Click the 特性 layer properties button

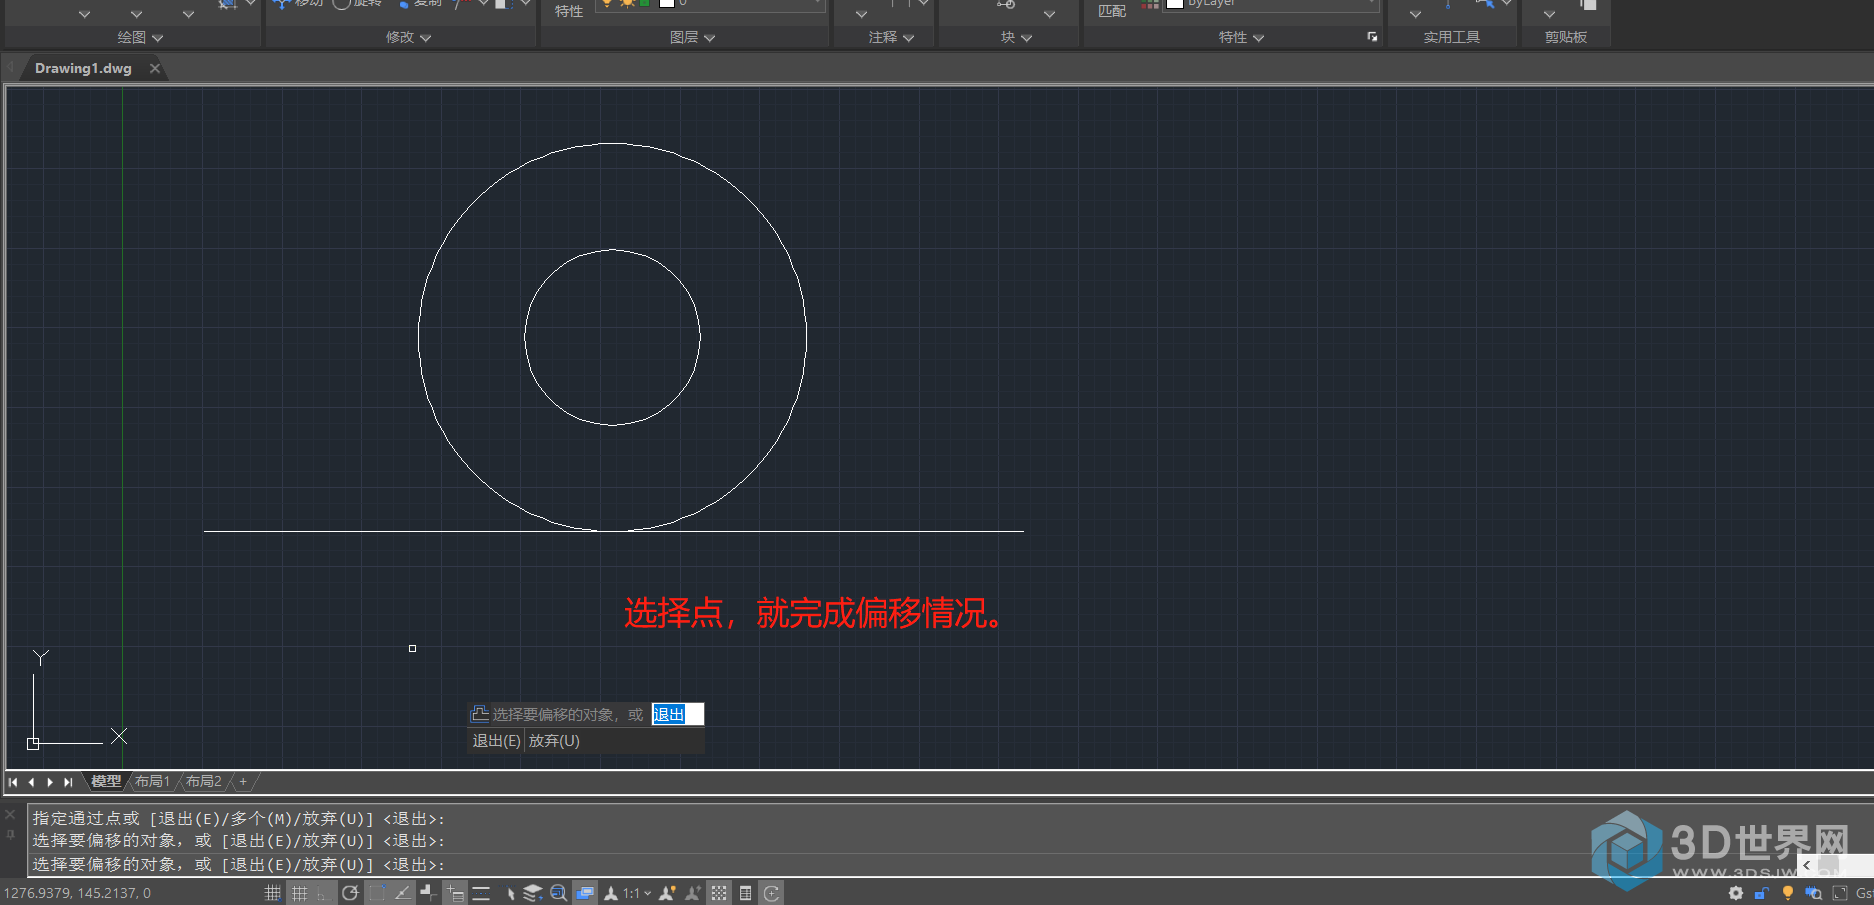coord(569,10)
